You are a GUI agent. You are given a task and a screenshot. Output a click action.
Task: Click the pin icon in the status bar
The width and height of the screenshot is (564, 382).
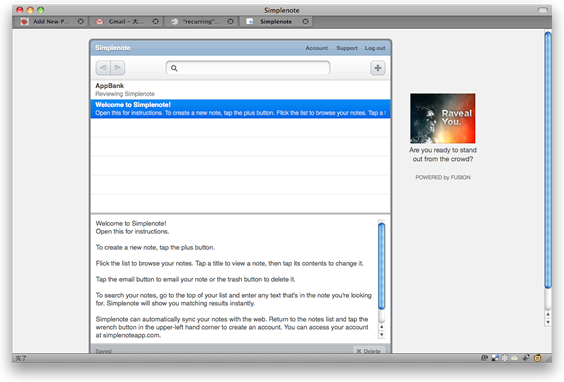[526, 358]
